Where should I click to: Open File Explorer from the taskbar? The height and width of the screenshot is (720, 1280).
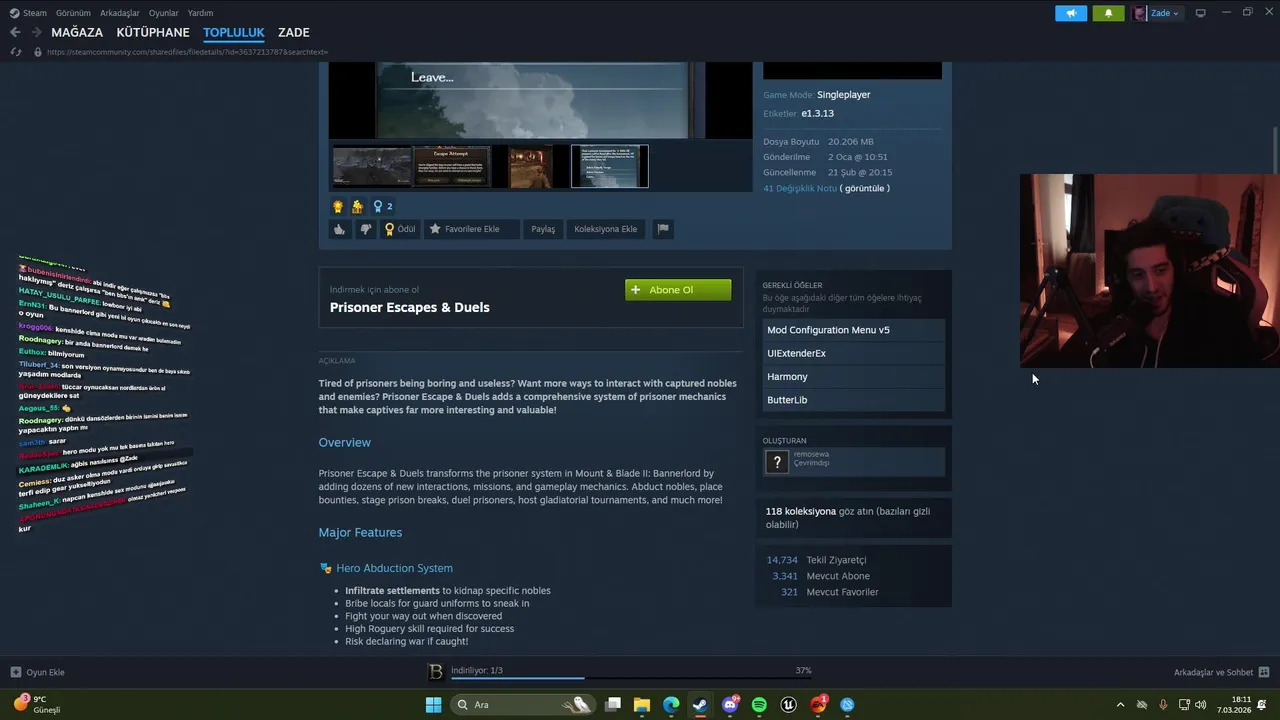pos(642,704)
